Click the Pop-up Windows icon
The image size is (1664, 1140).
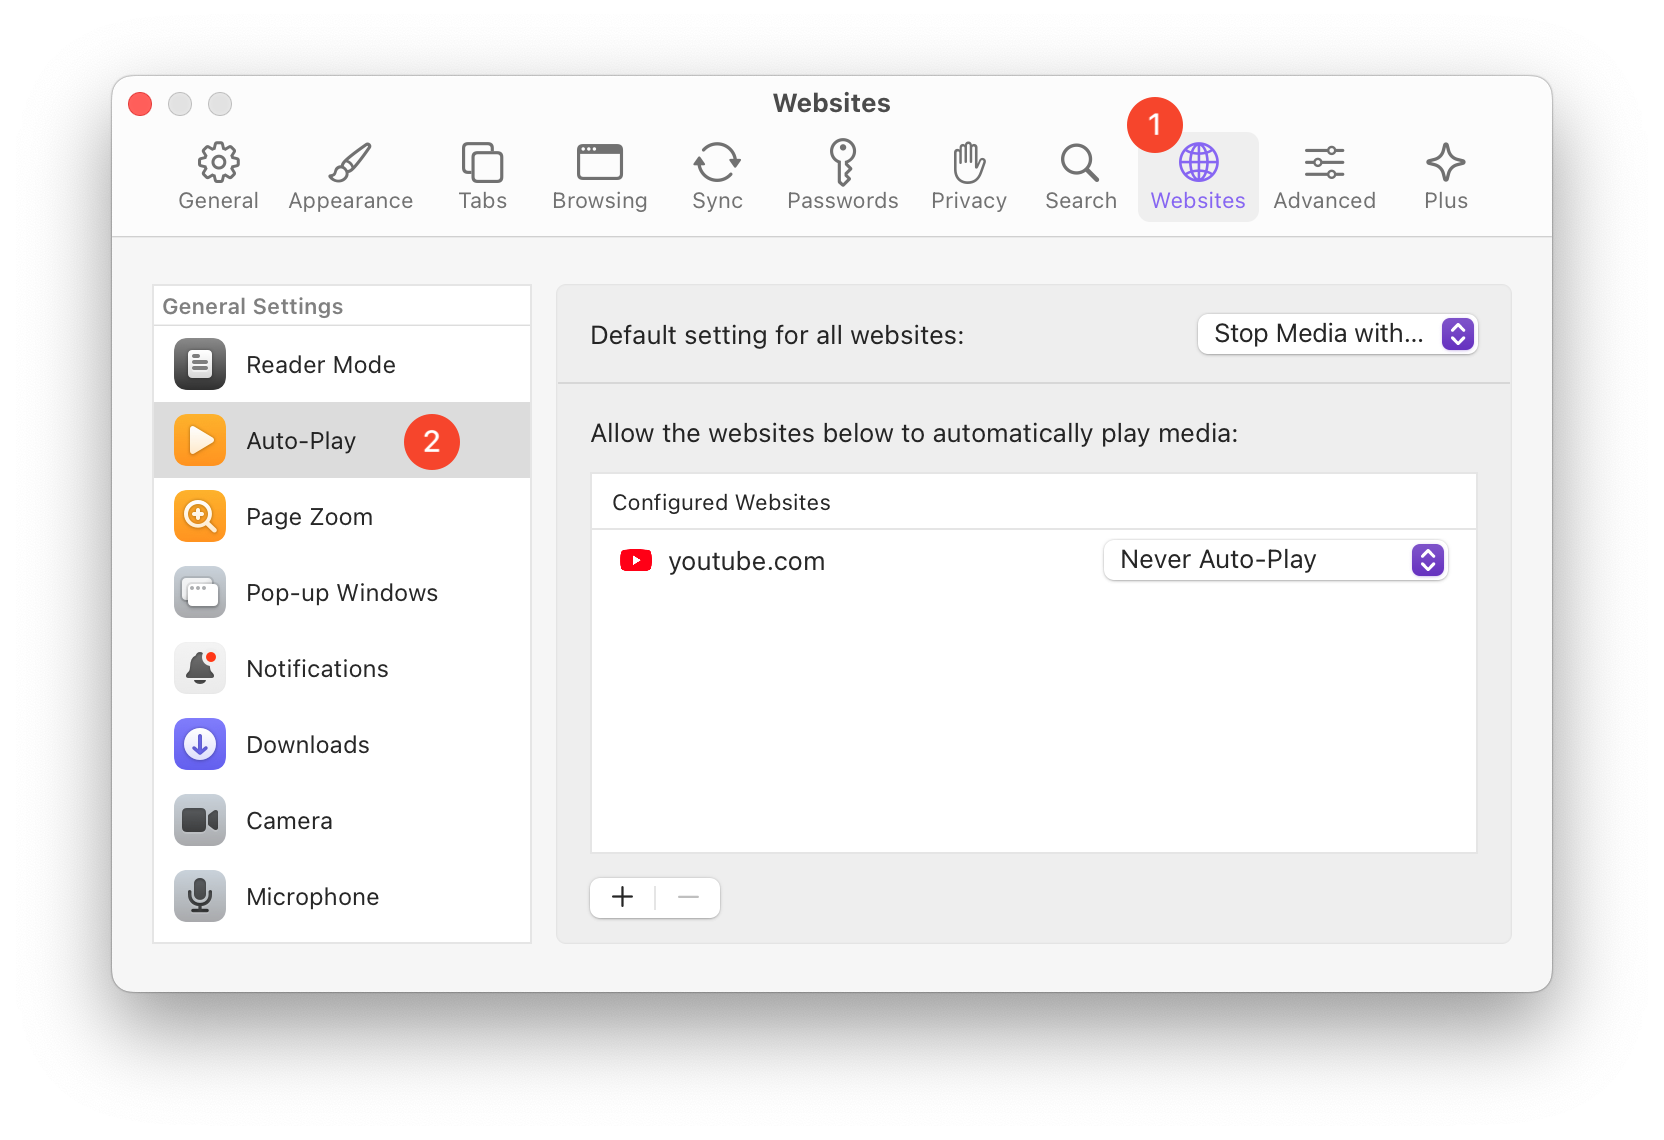pos(200,592)
